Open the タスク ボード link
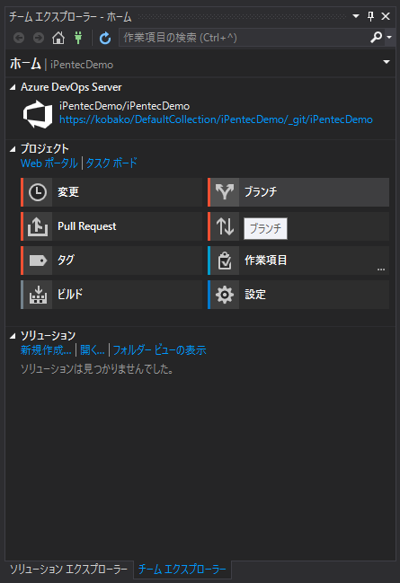Screen dimensions: 400x583 (111, 163)
